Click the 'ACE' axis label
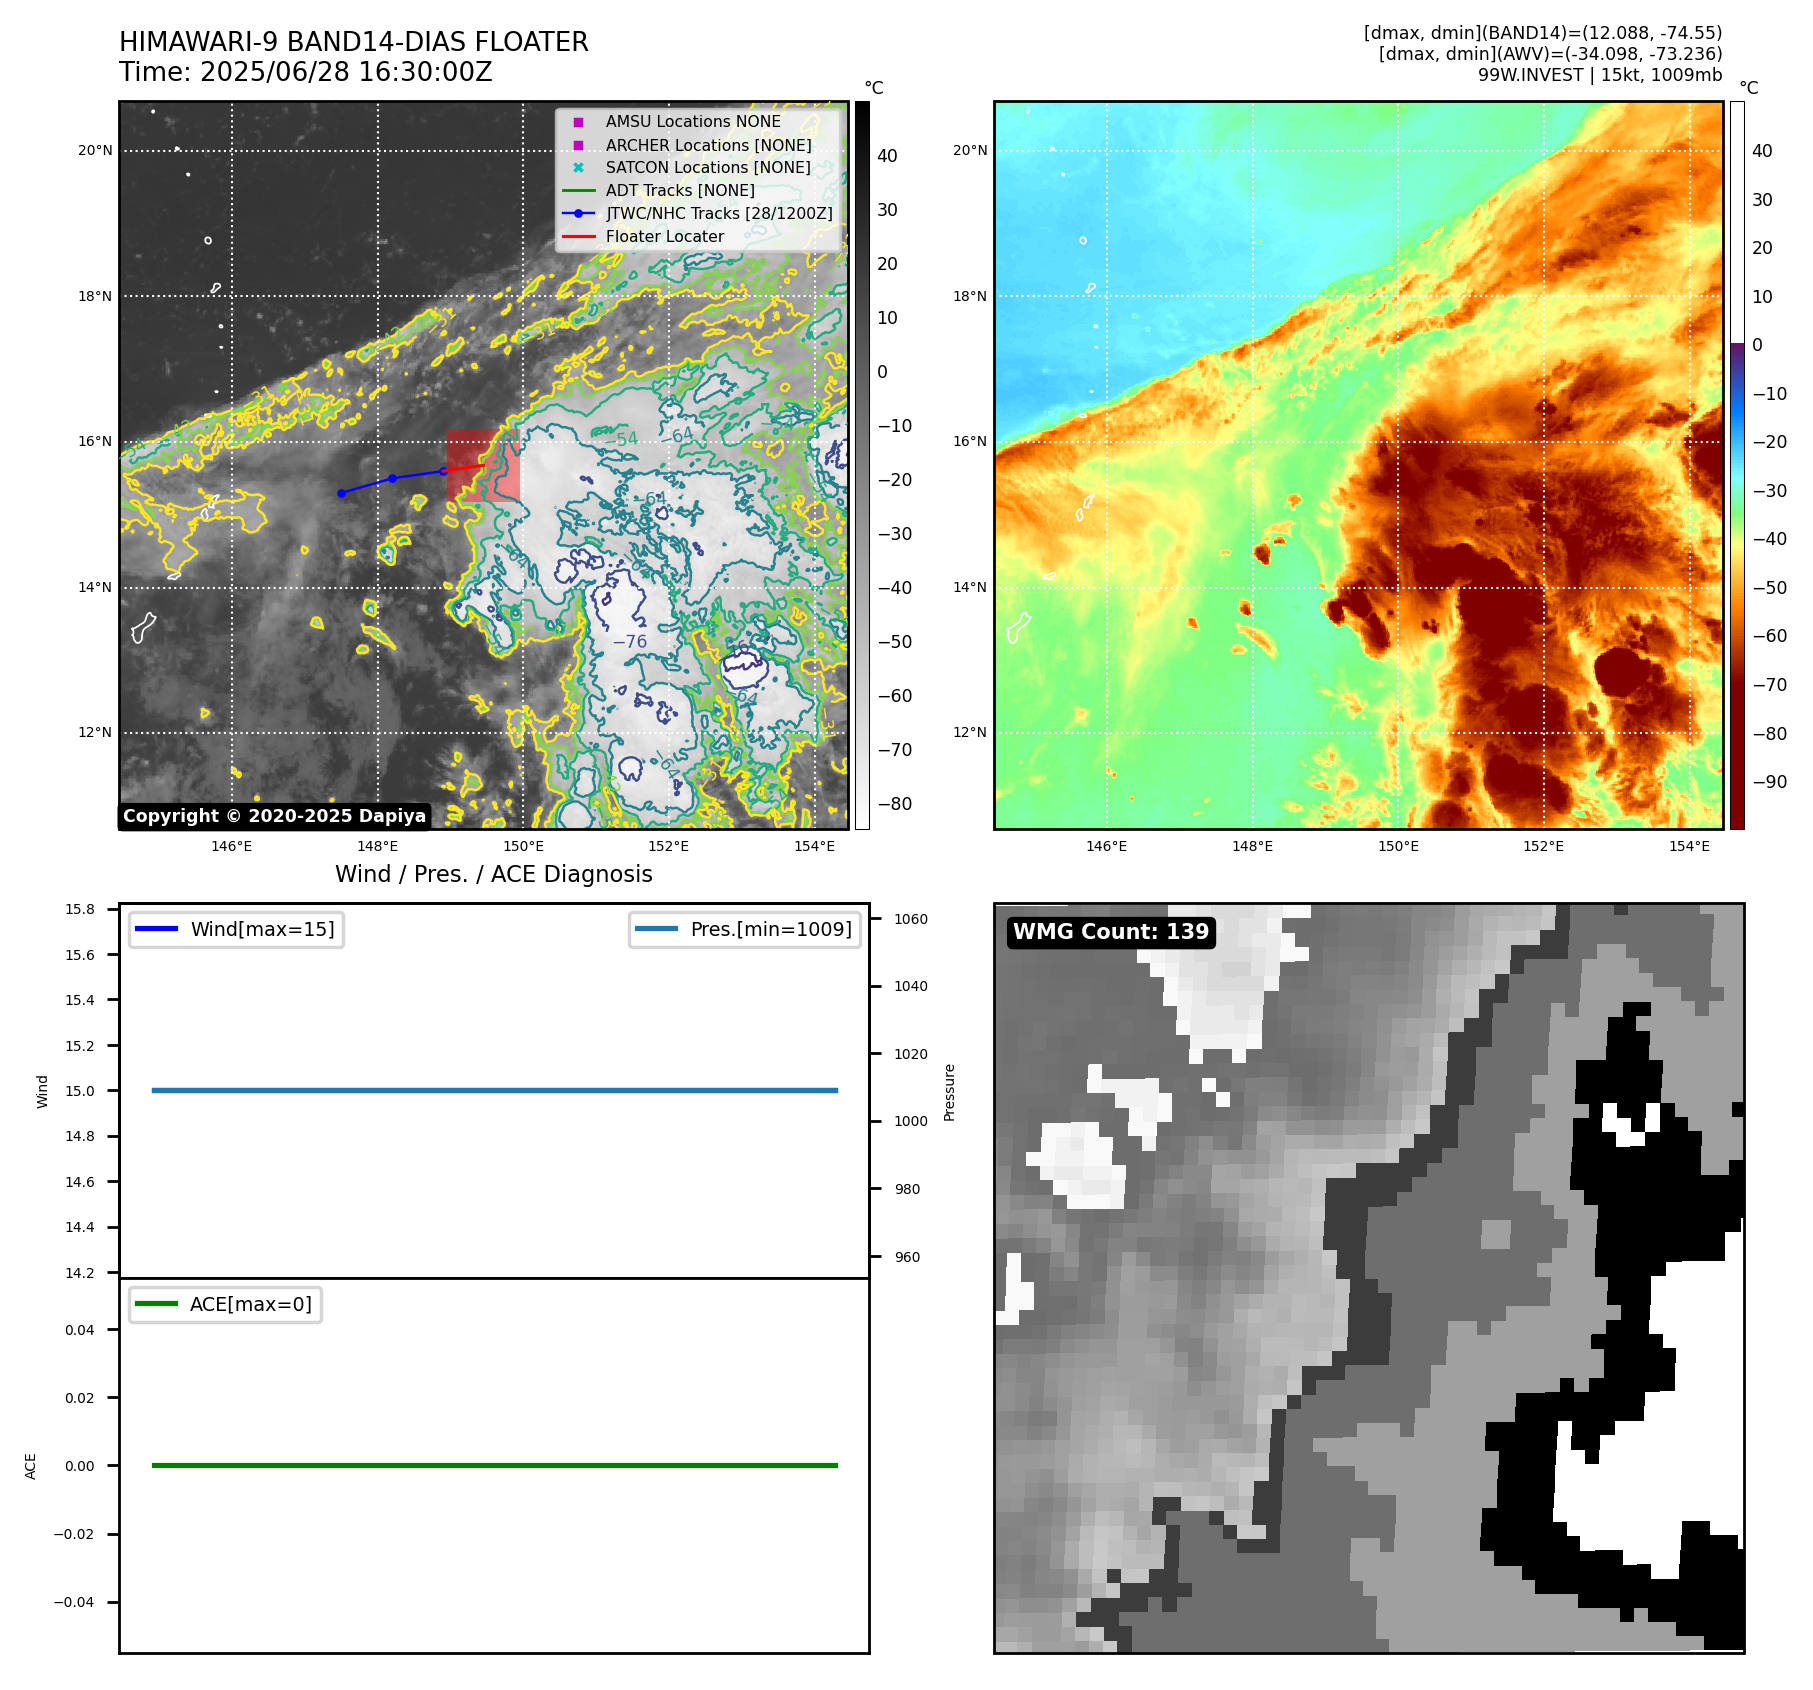The image size is (1813, 1690). (30, 1466)
